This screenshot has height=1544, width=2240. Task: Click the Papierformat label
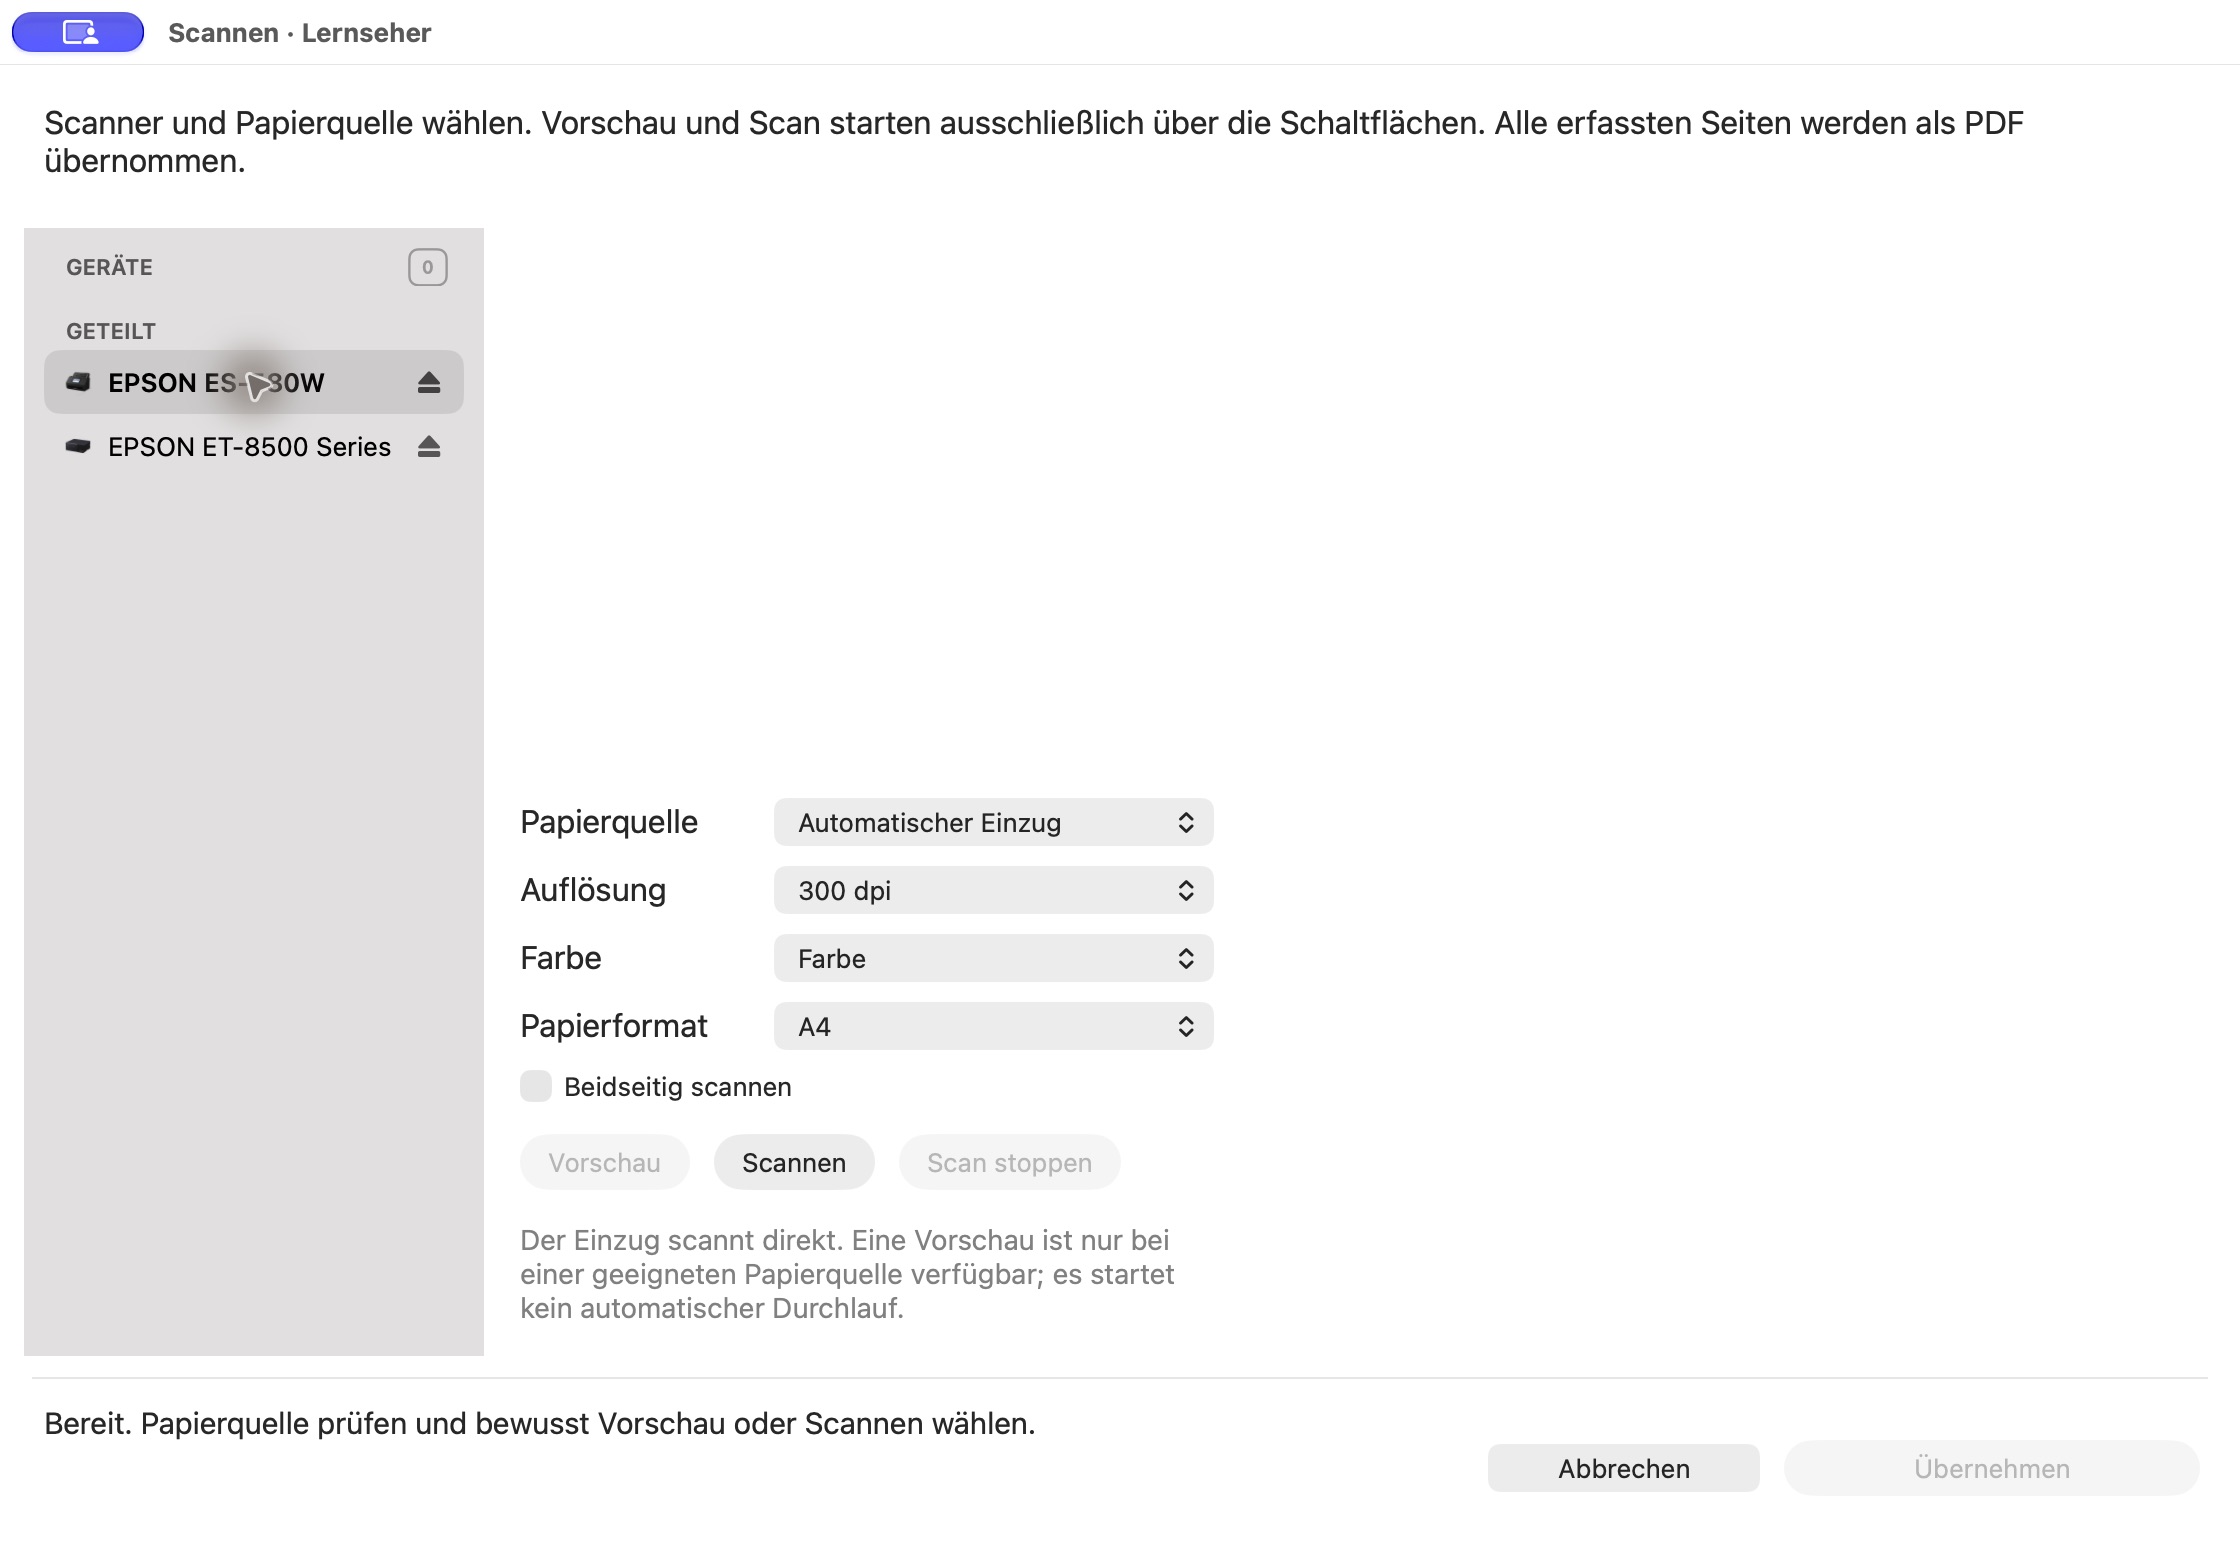point(614,1026)
